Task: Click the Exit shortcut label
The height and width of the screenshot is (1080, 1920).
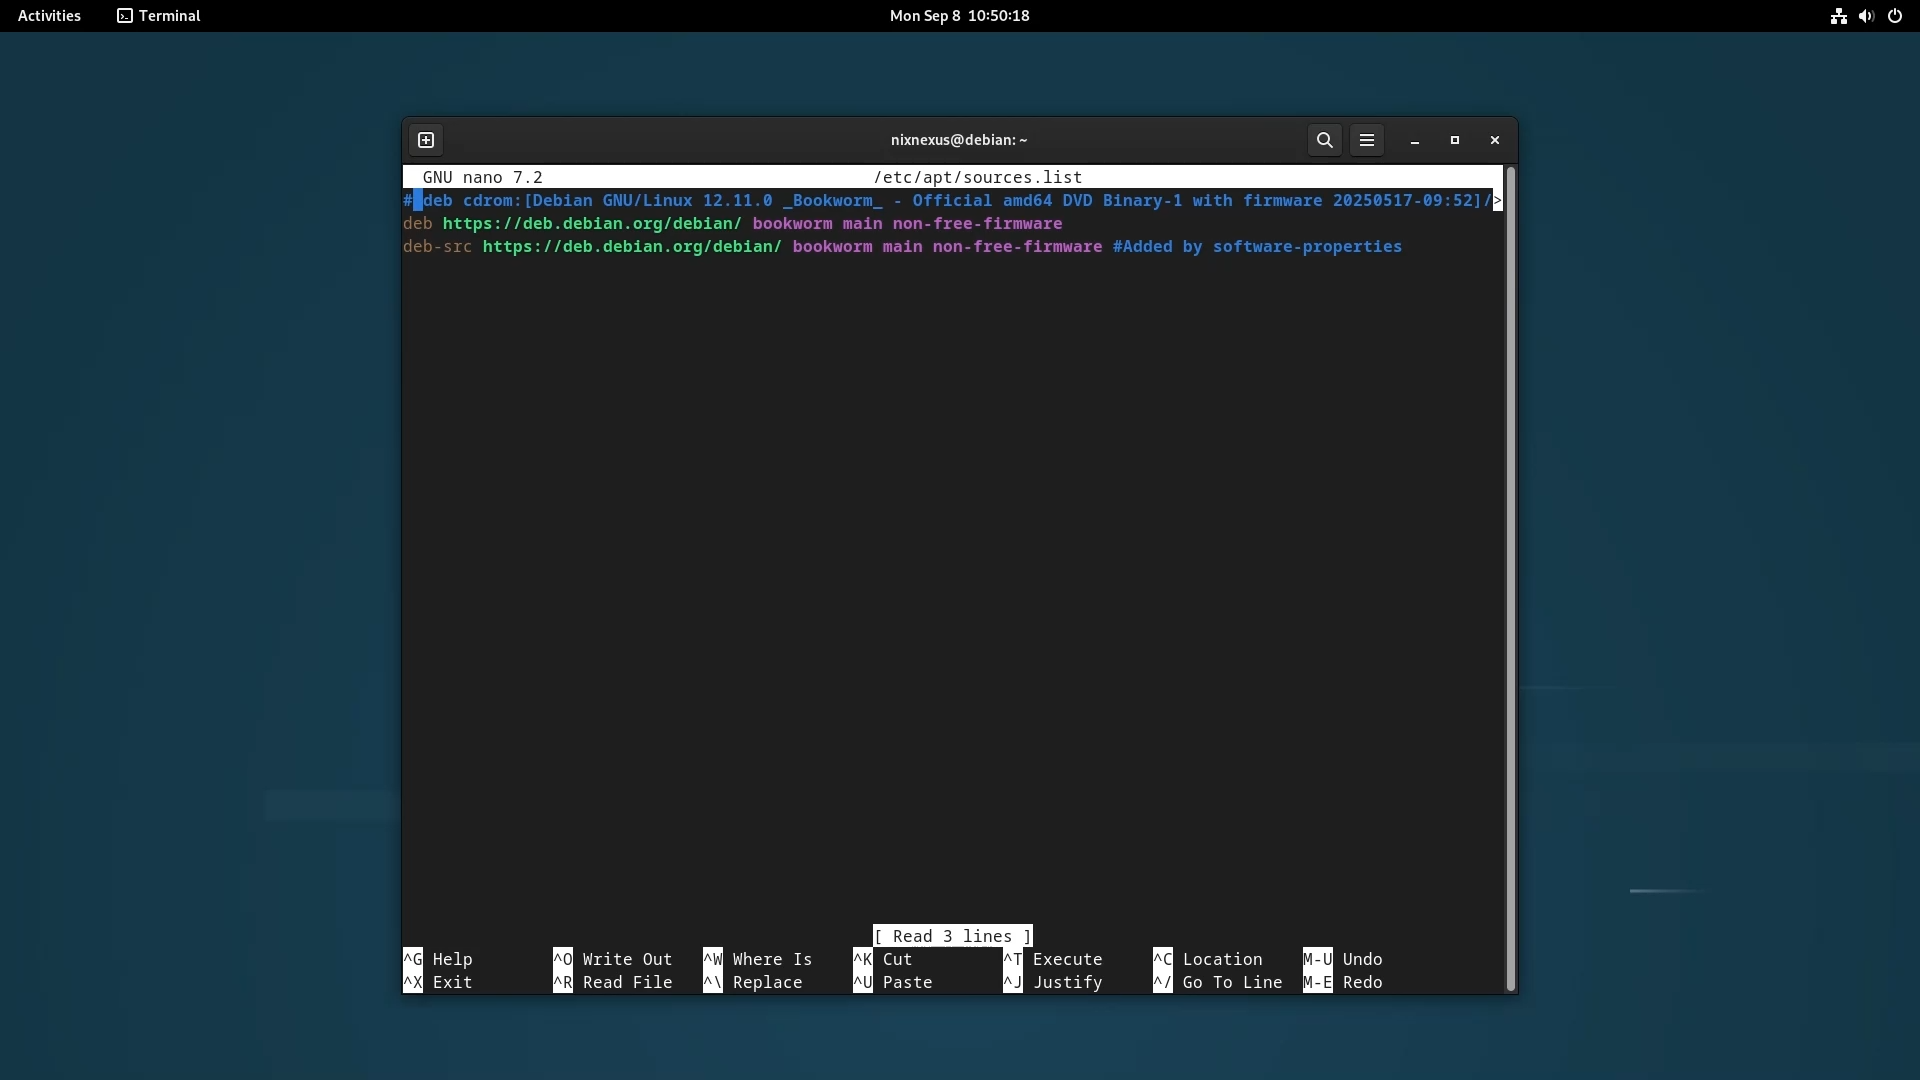Action: click(x=452, y=982)
